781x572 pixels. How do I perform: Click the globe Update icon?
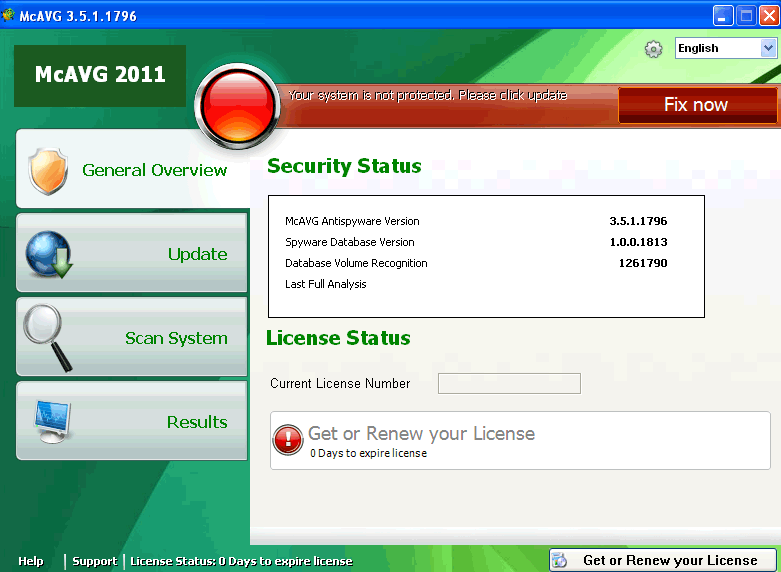[48, 254]
